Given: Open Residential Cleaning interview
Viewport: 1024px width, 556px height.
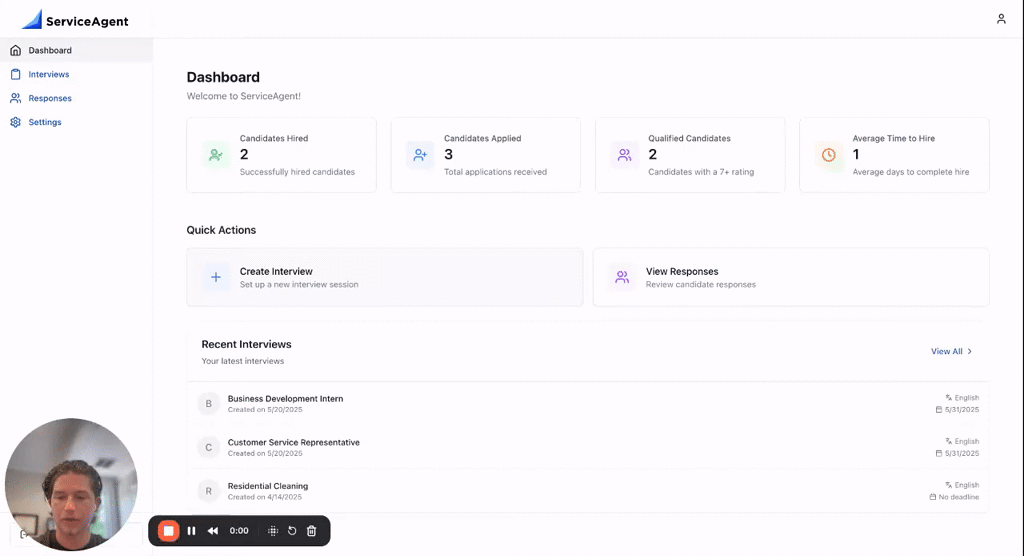Looking at the screenshot, I should 588,491.
